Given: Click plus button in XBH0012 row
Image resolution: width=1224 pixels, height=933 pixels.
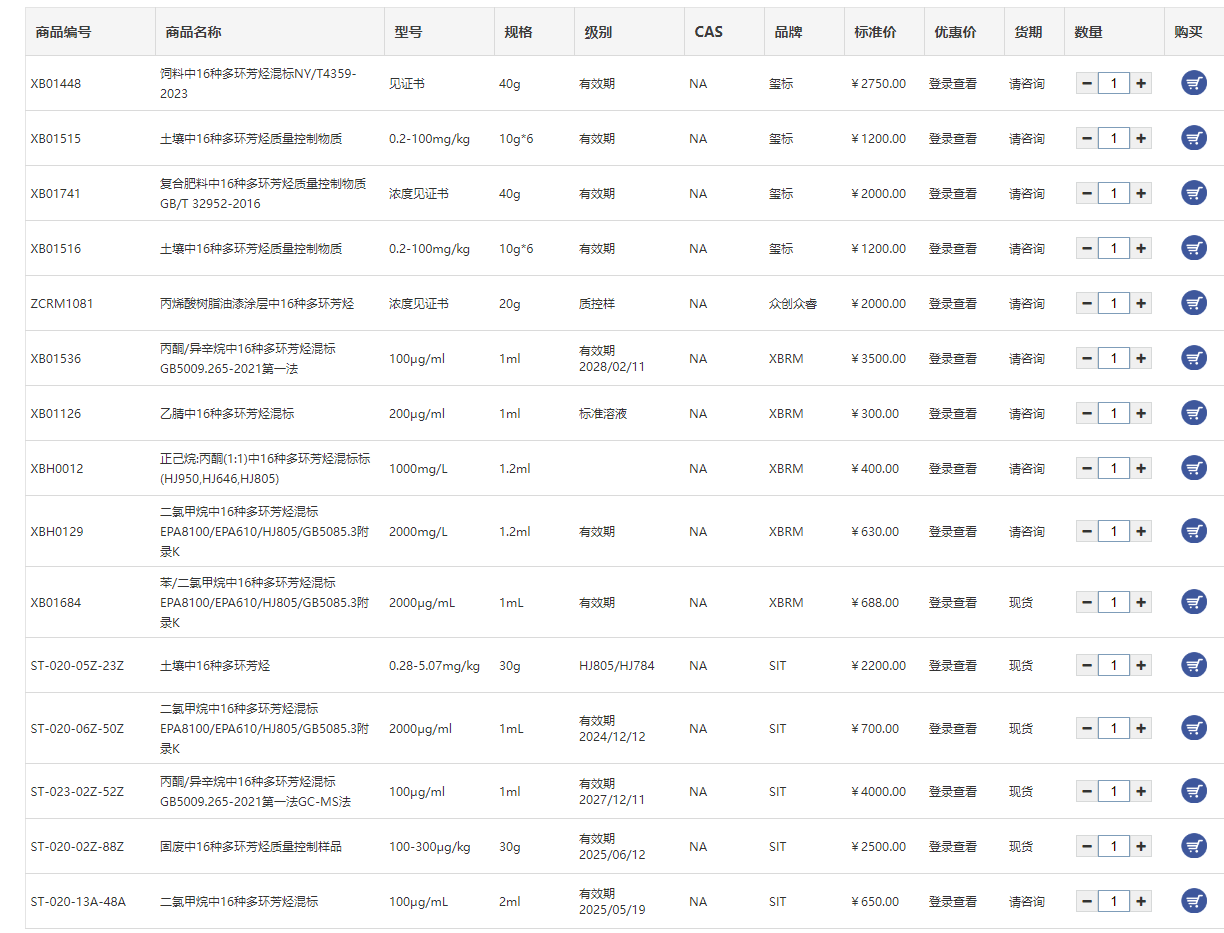Looking at the screenshot, I should click(x=1141, y=468).
